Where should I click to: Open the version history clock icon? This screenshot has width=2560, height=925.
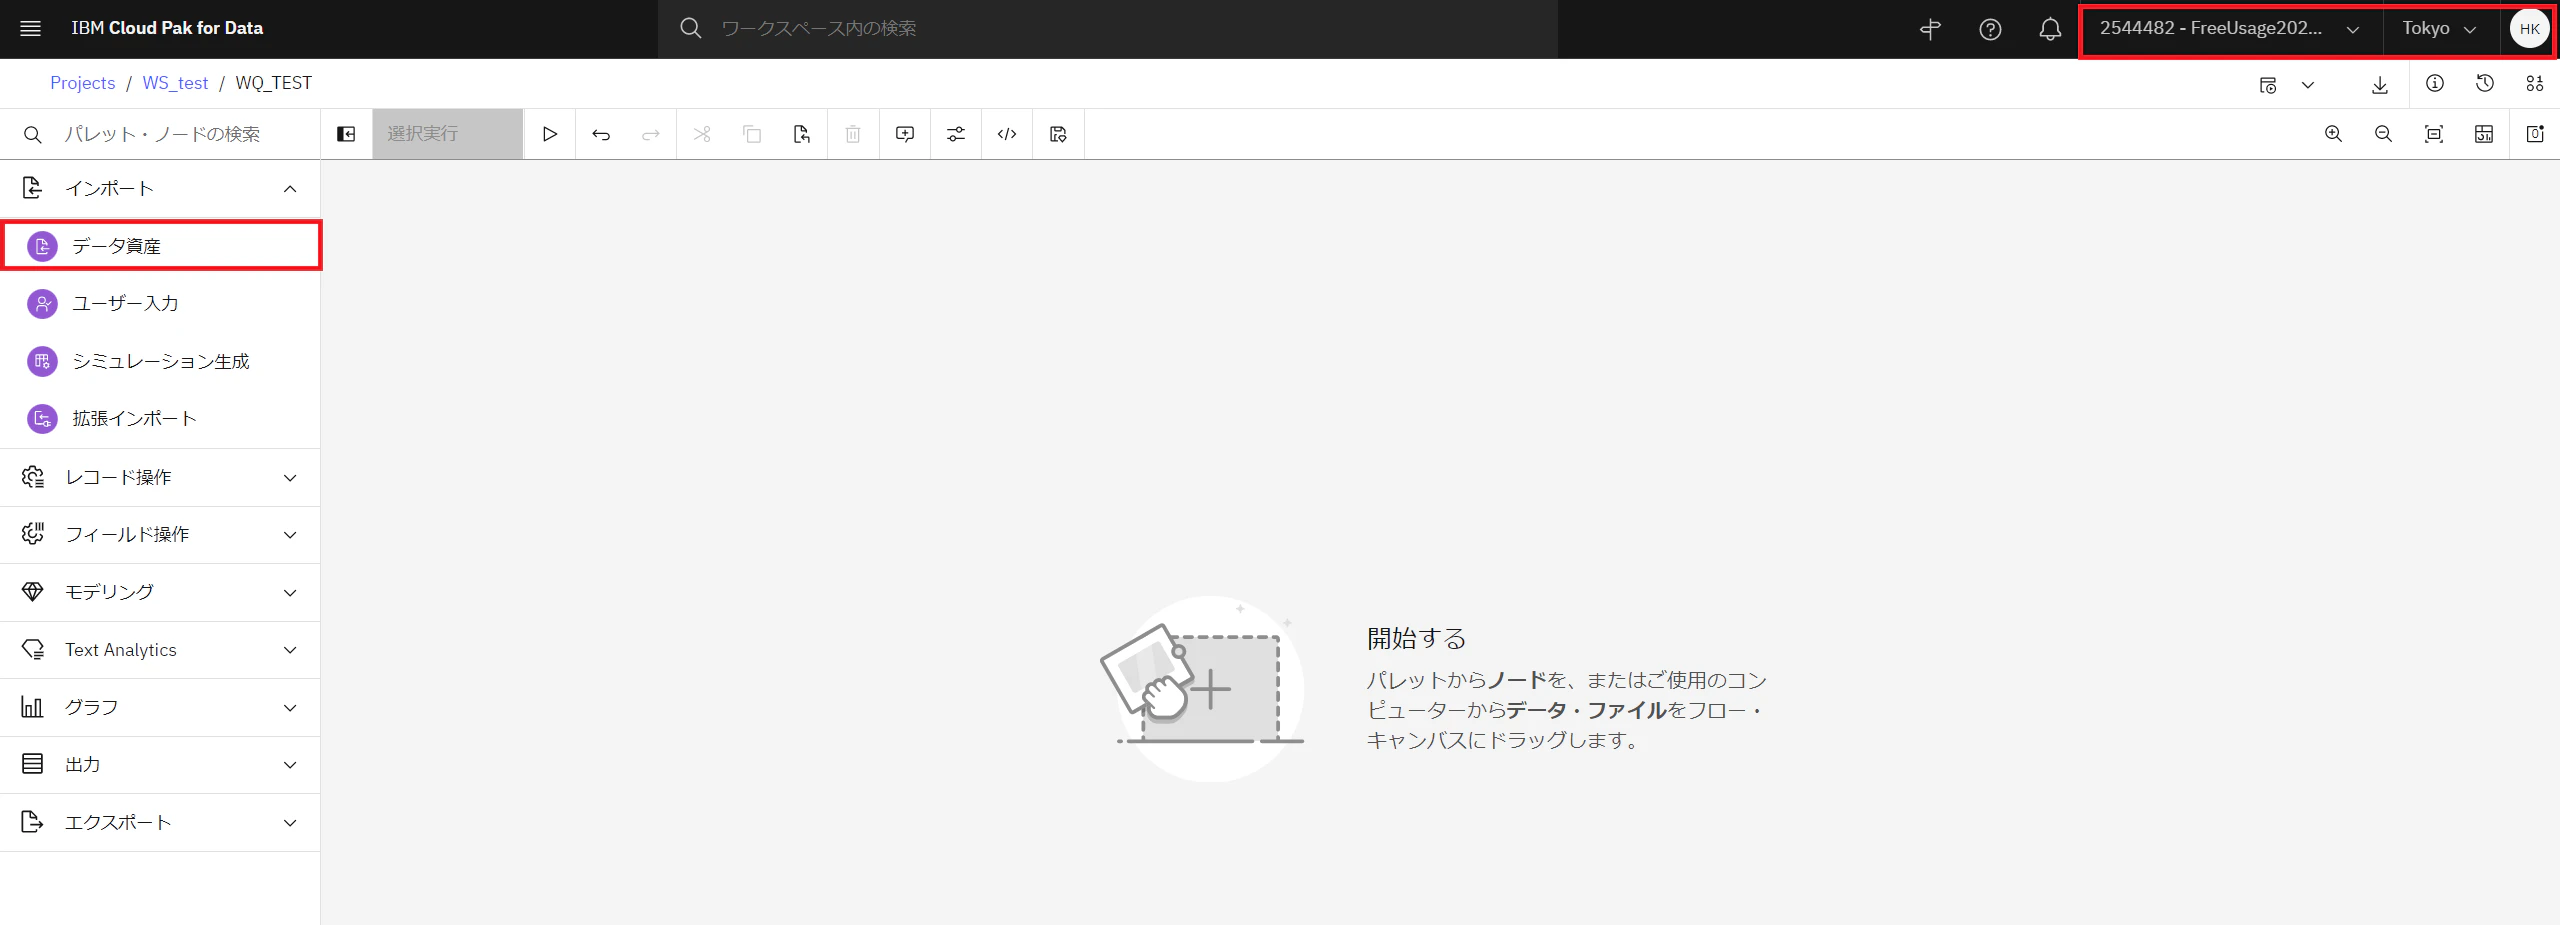2485,84
